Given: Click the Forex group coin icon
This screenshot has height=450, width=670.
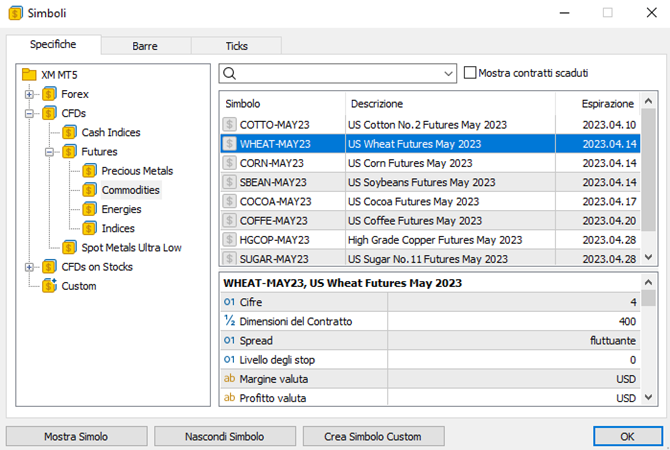Looking at the screenshot, I should [49, 94].
